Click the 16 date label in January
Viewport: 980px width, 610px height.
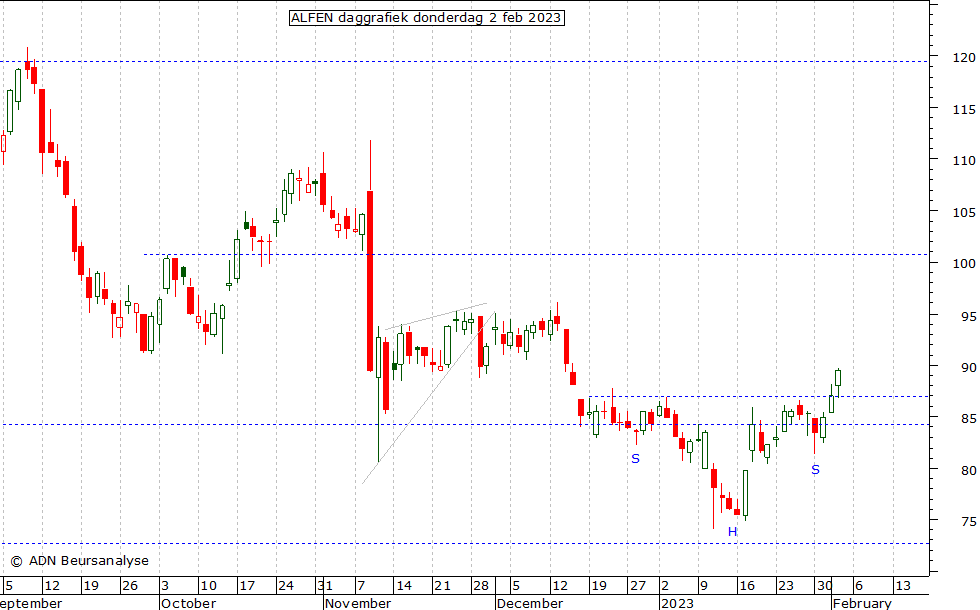(x=747, y=586)
